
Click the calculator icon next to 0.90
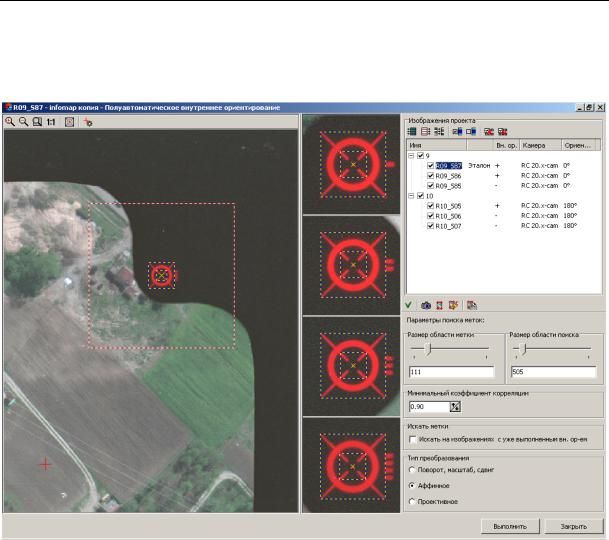click(455, 407)
